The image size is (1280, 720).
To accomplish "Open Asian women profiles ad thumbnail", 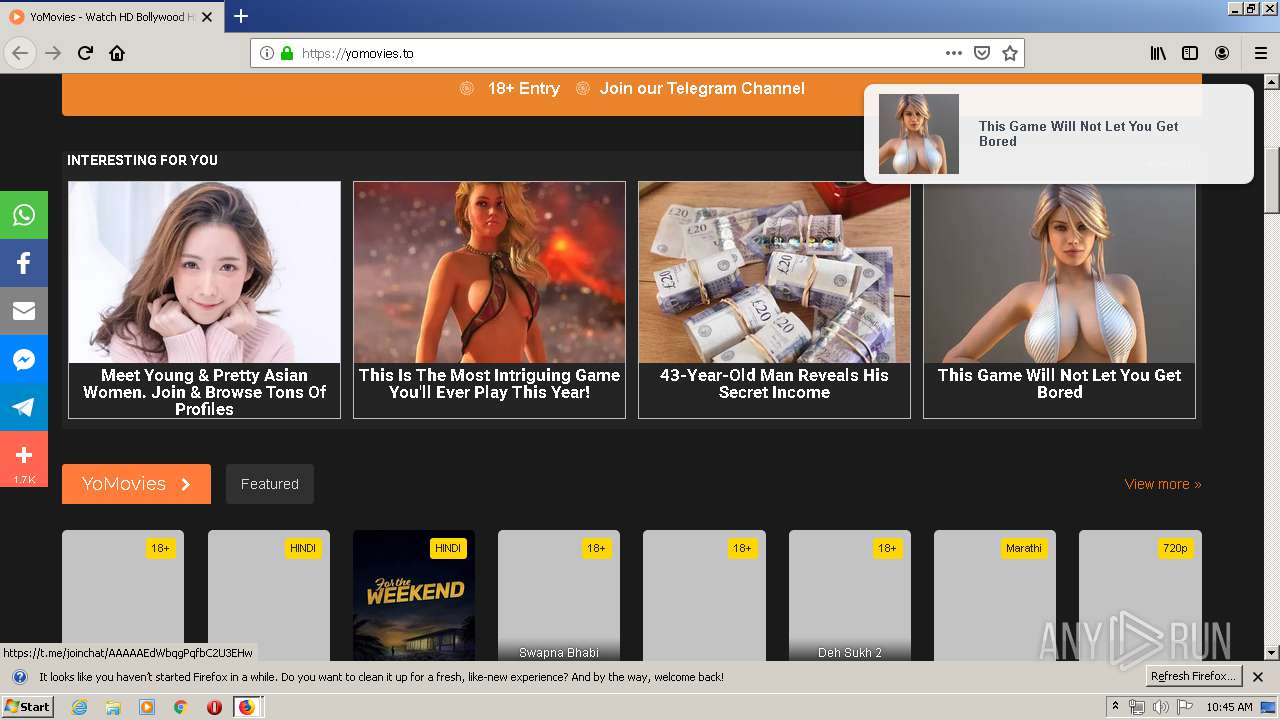I will click(204, 272).
